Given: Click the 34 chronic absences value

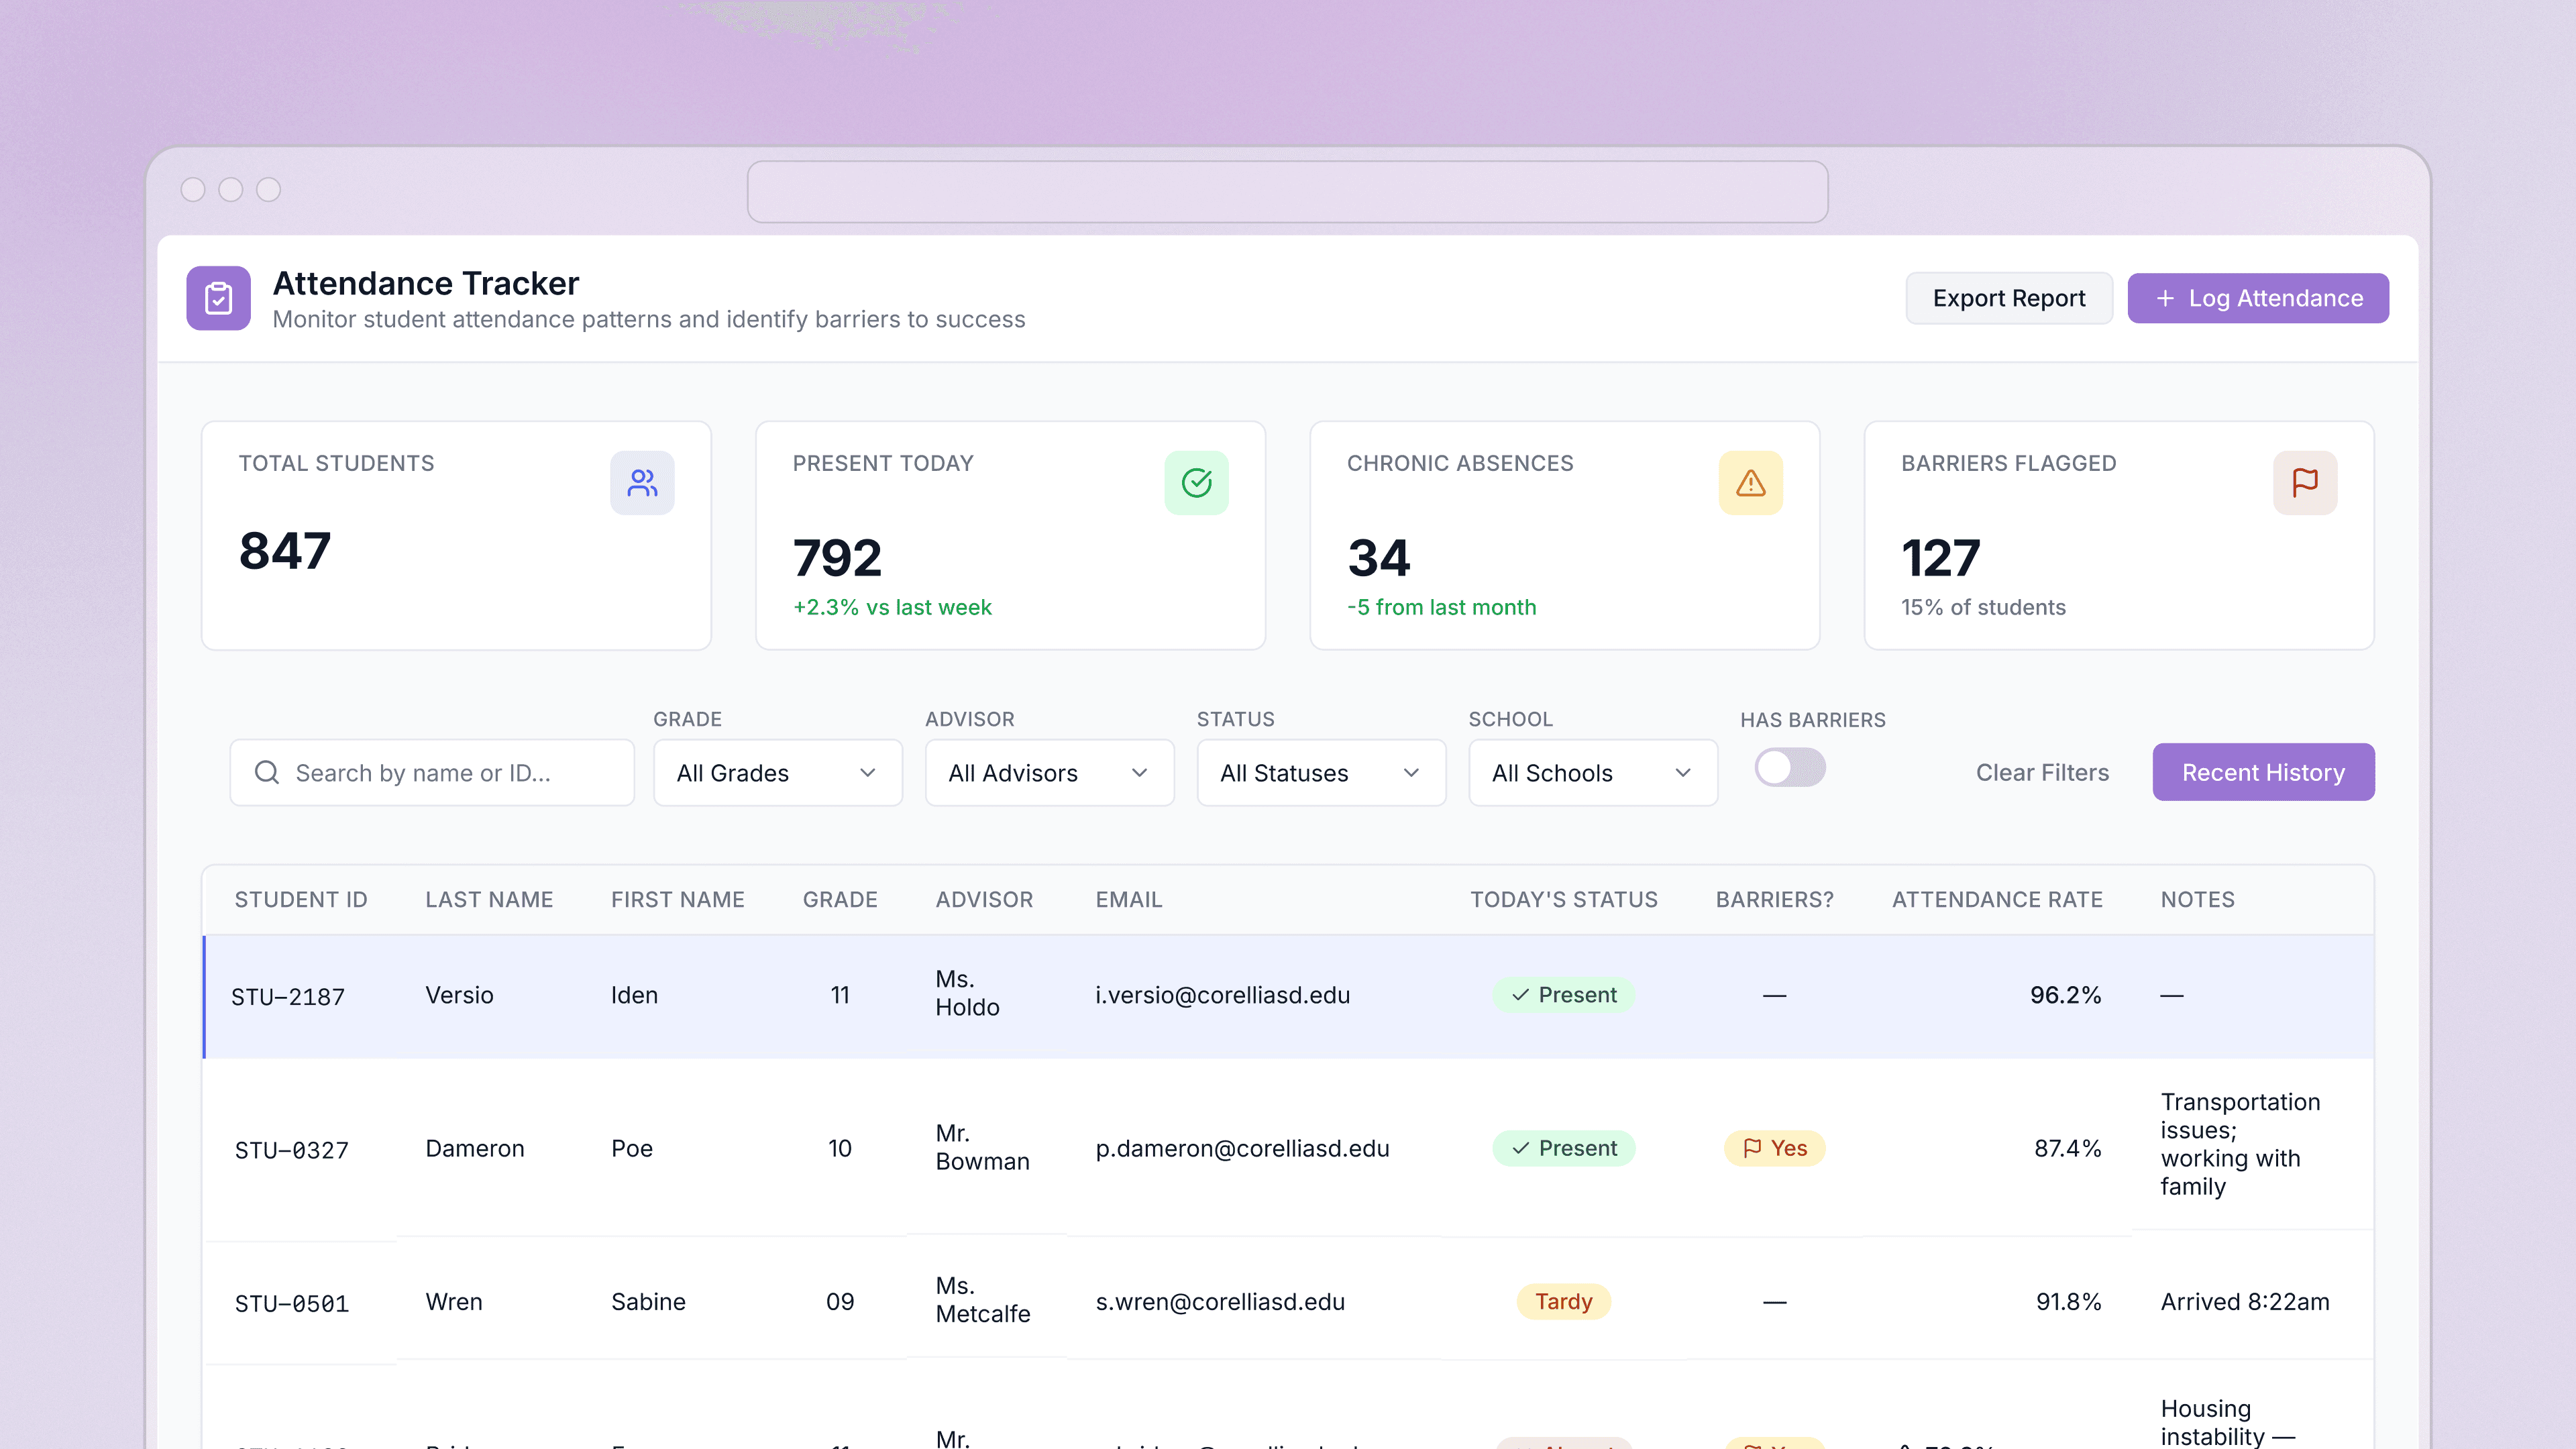Looking at the screenshot, I should pos(1379,558).
